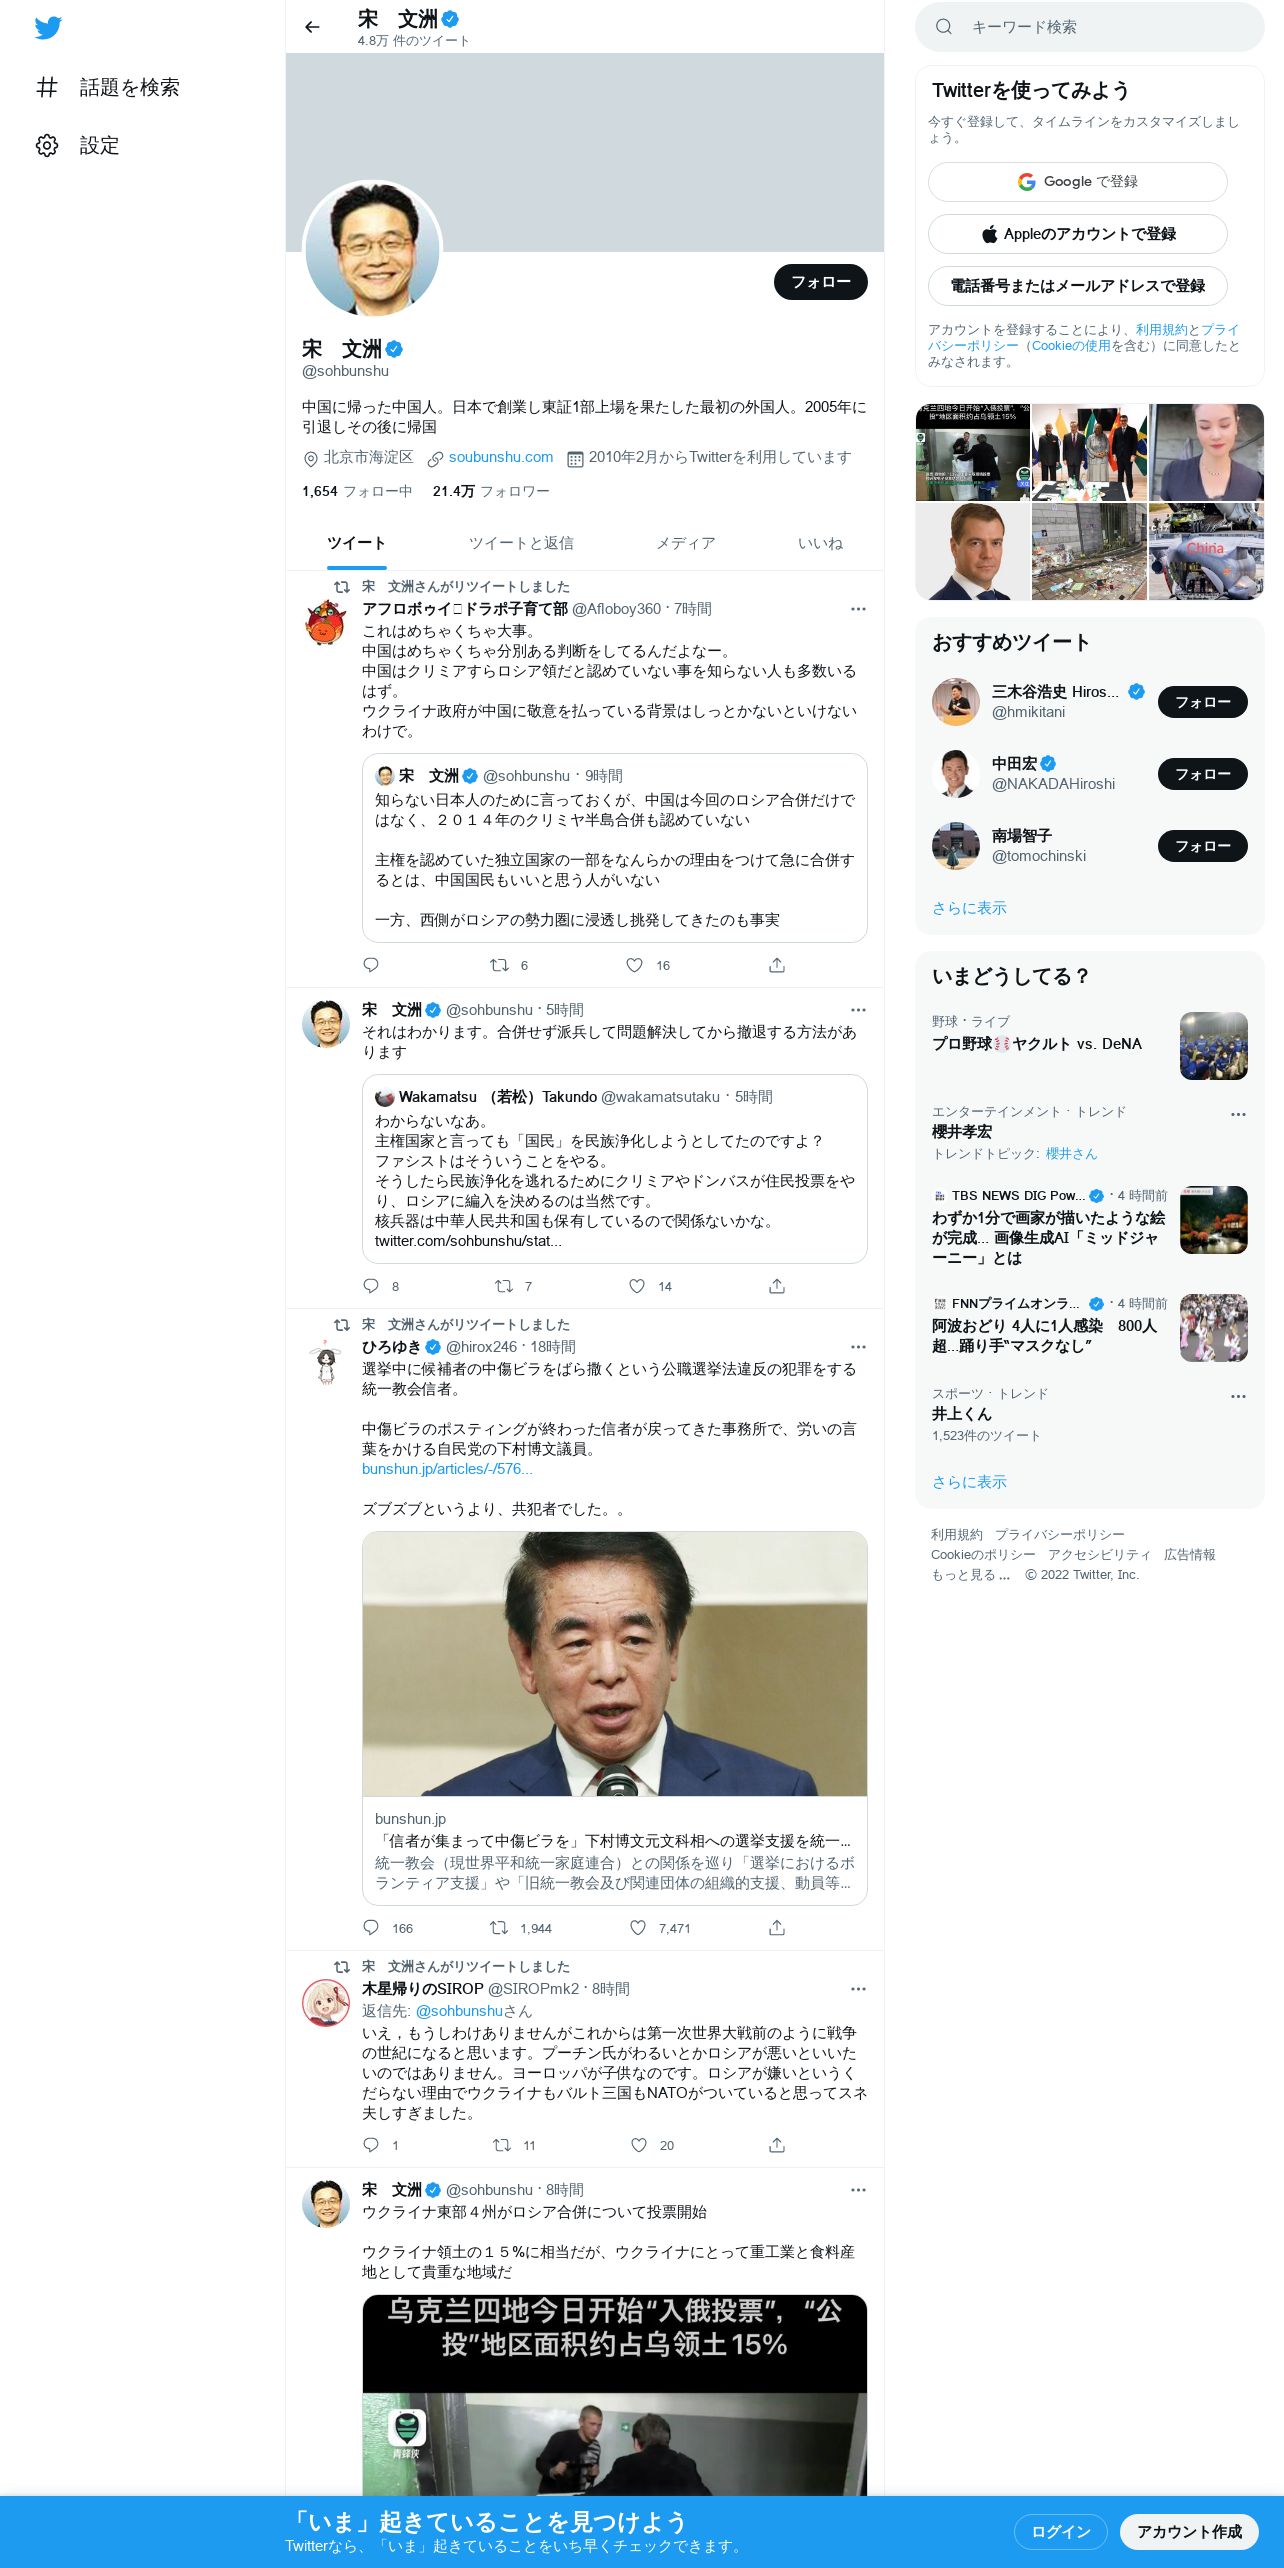
Task: Like the SIROP tweet with 20 likes
Action: [x=639, y=2145]
